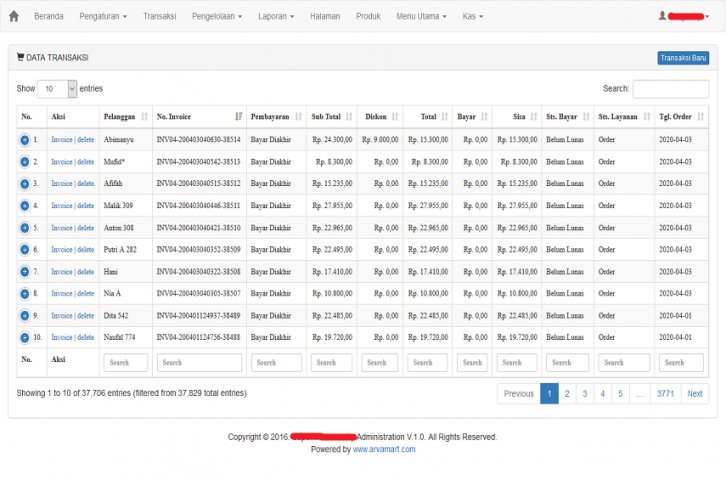The height and width of the screenshot is (480, 726).
Task: Sort table by No. Invoice column
Action: 200,117
